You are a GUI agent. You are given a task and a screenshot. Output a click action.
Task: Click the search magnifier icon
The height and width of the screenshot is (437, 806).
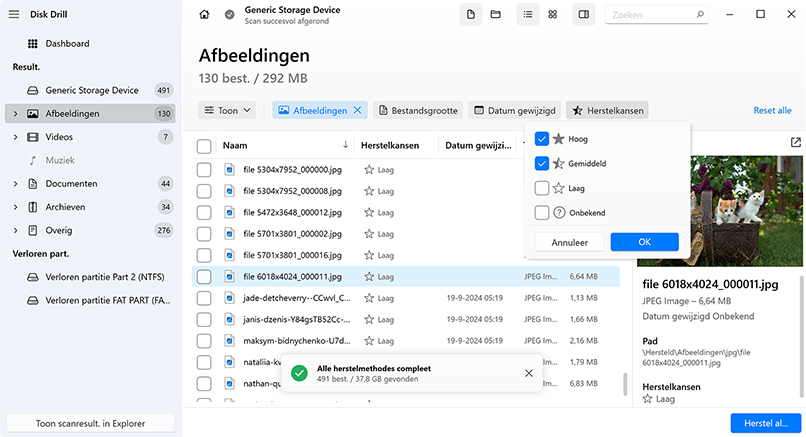(x=700, y=14)
